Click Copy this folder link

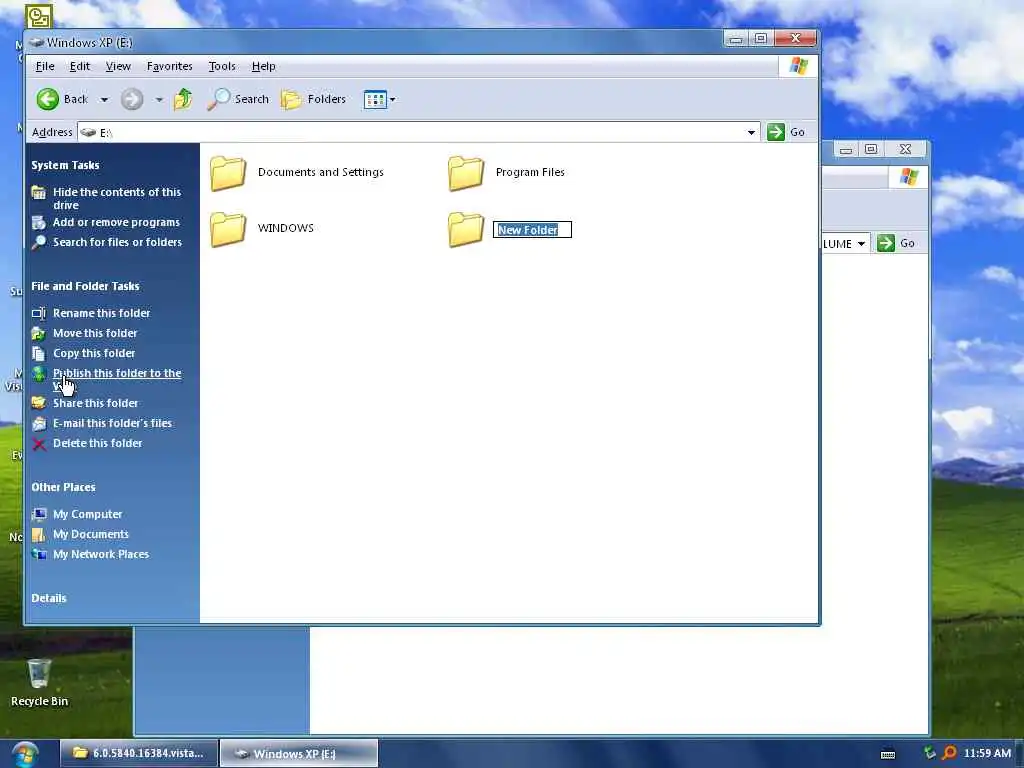click(94, 353)
